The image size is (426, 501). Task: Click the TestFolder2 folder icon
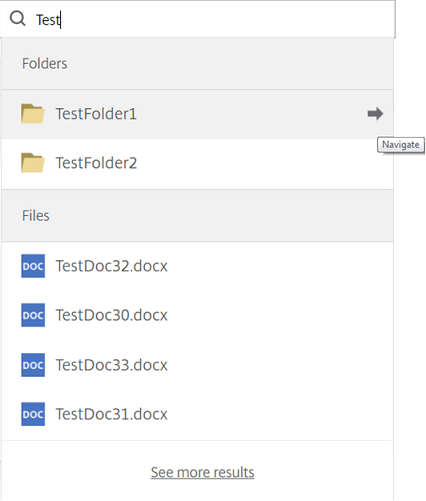(x=33, y=163)
